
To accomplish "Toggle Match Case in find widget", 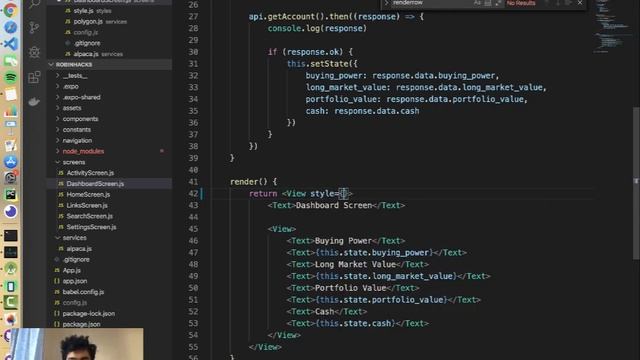I will 477,3.
